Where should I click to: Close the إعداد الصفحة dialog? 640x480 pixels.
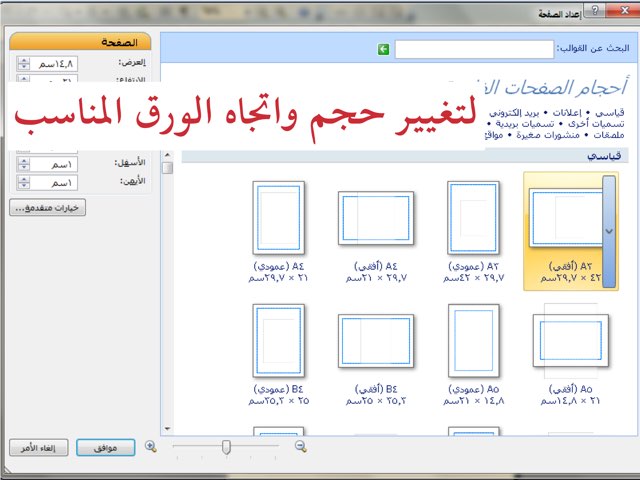pos(624,11)
